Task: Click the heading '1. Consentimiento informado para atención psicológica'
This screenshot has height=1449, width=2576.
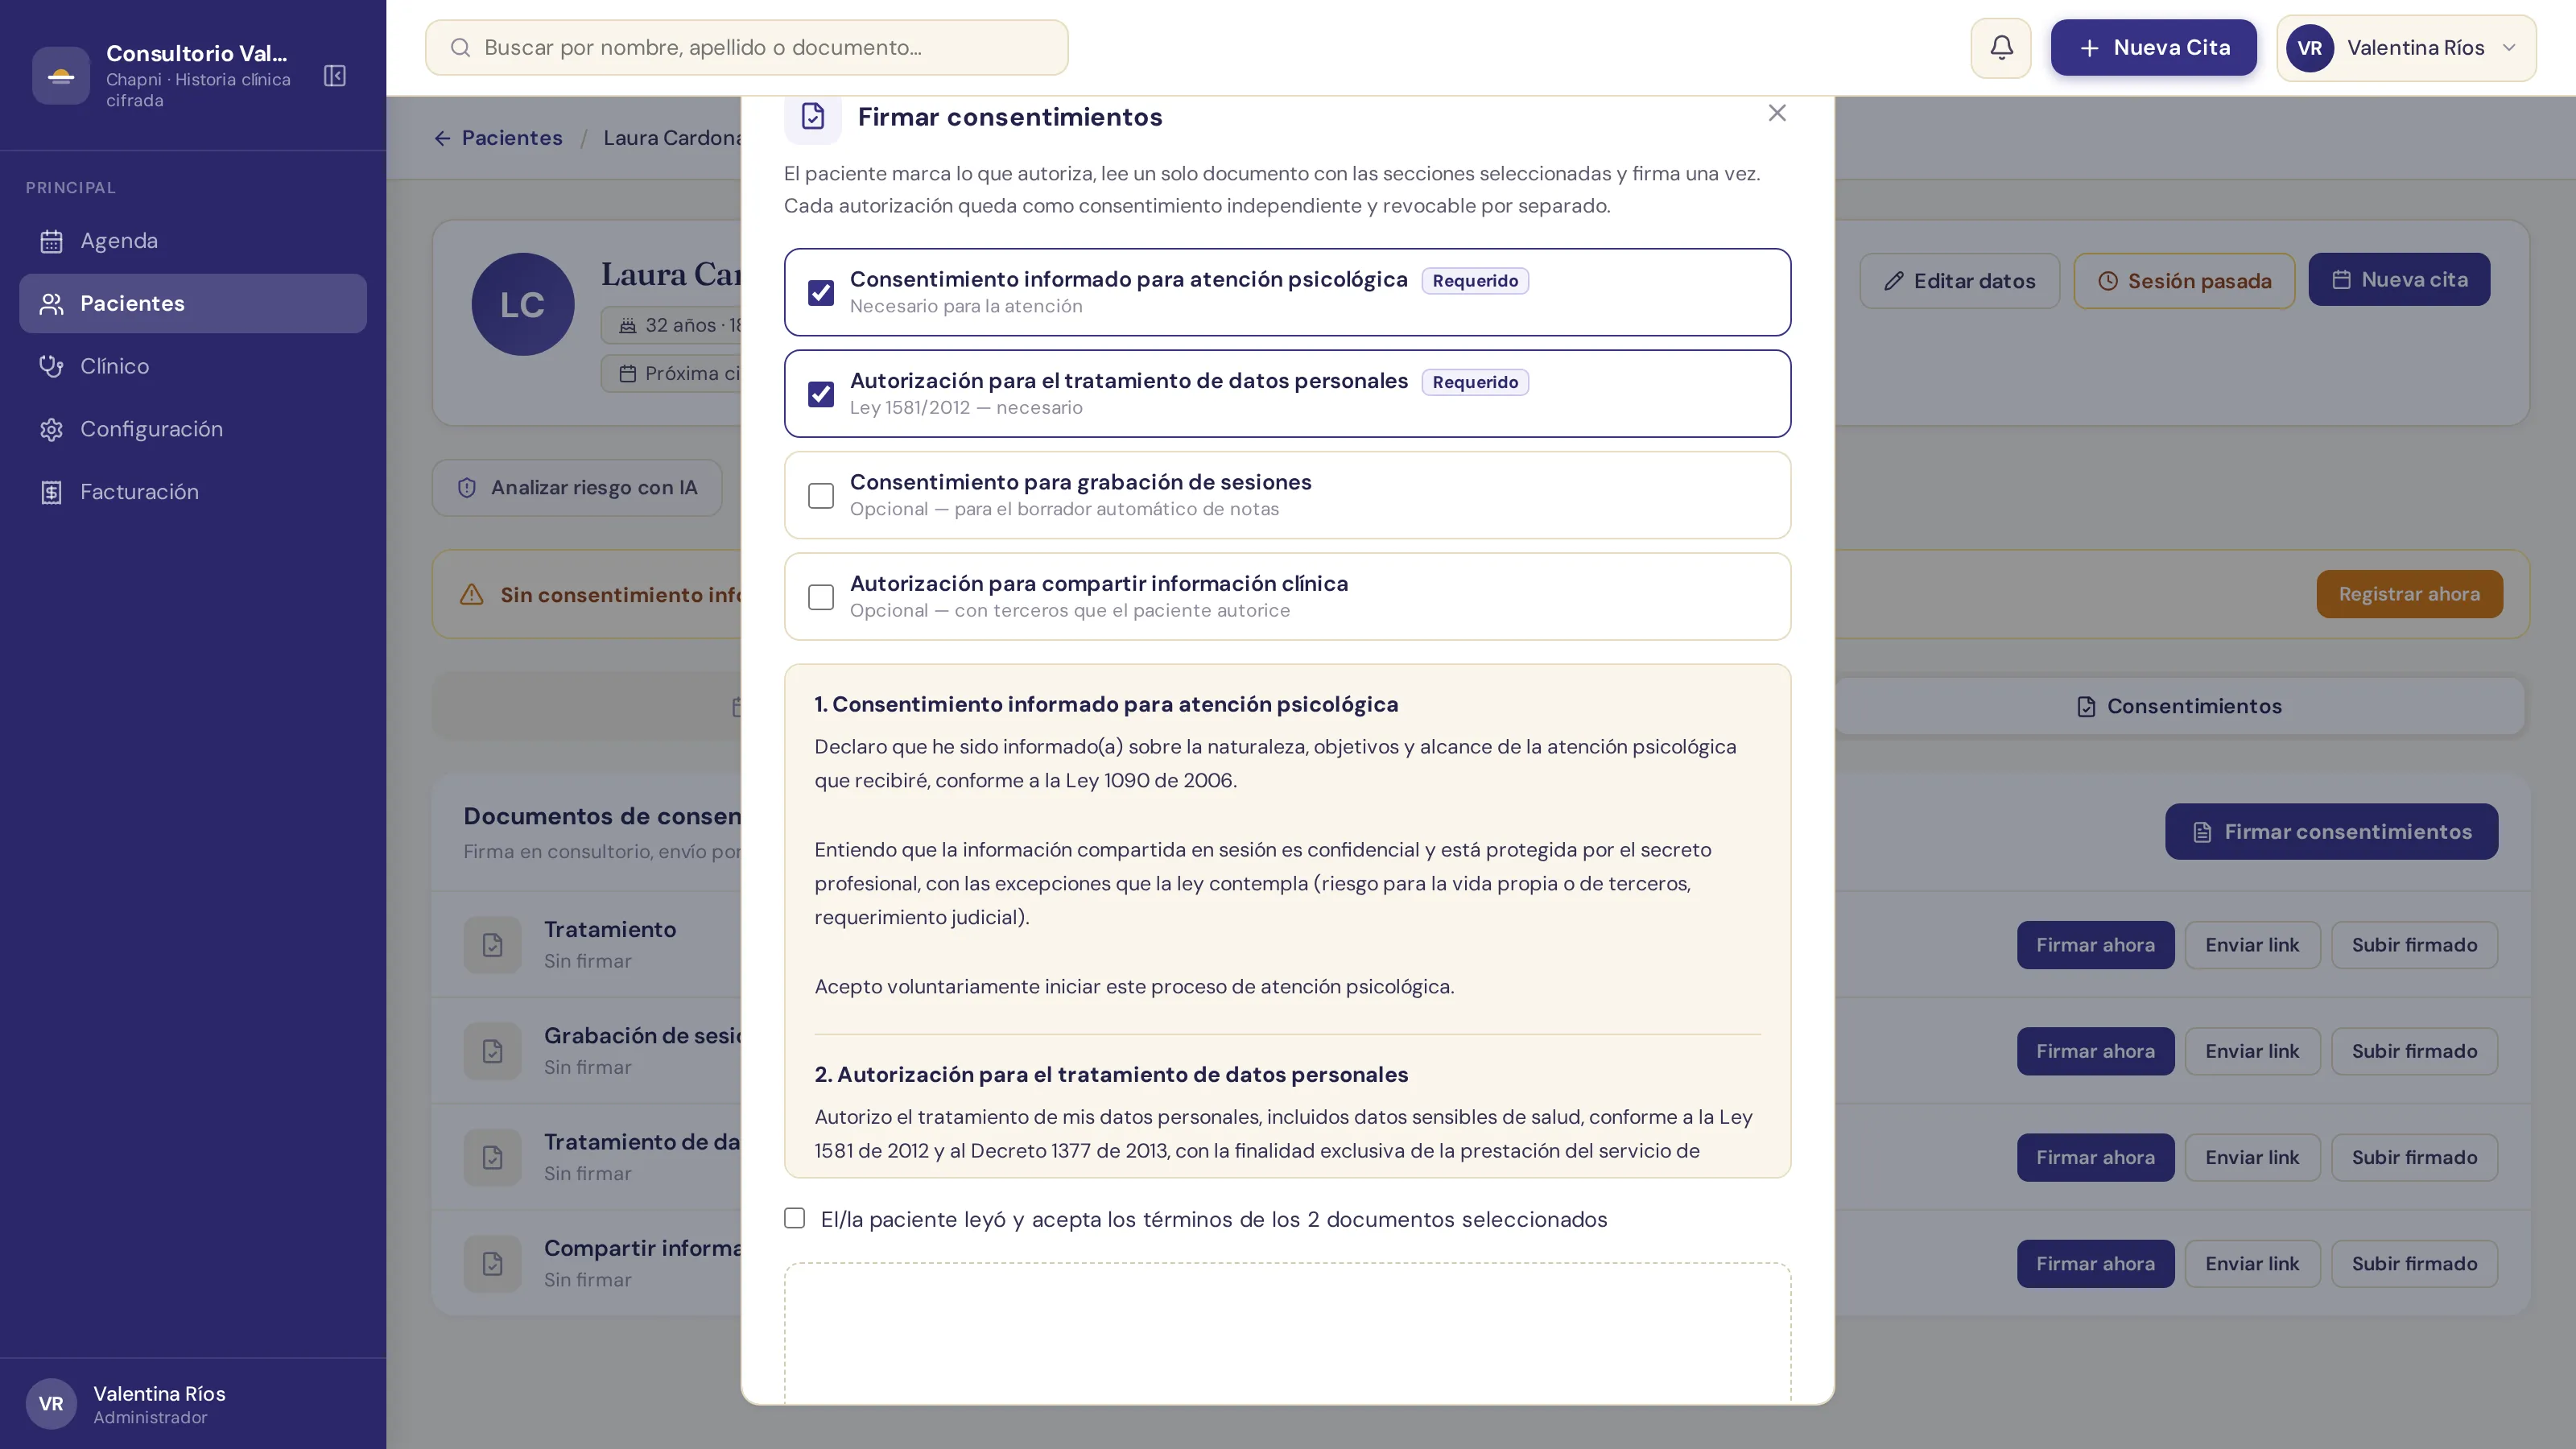Action: (x=1106, y=704)
